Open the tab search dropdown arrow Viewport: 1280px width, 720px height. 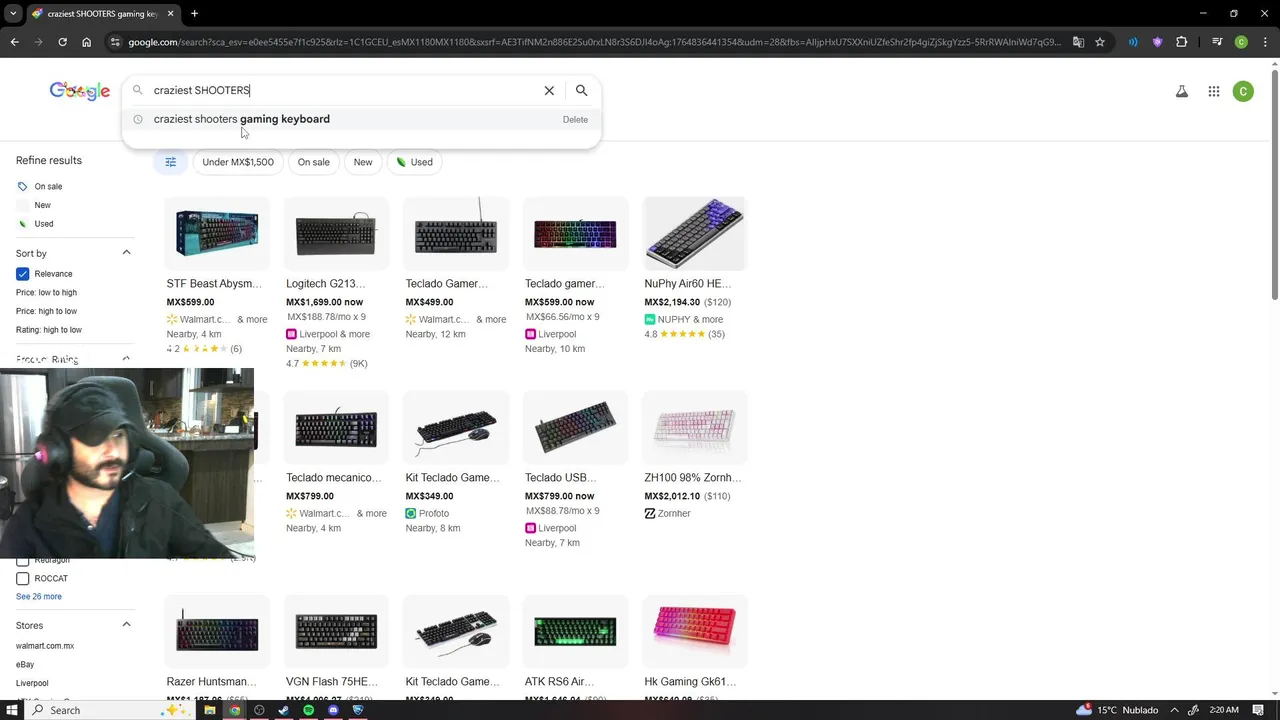tap(13, 14)
